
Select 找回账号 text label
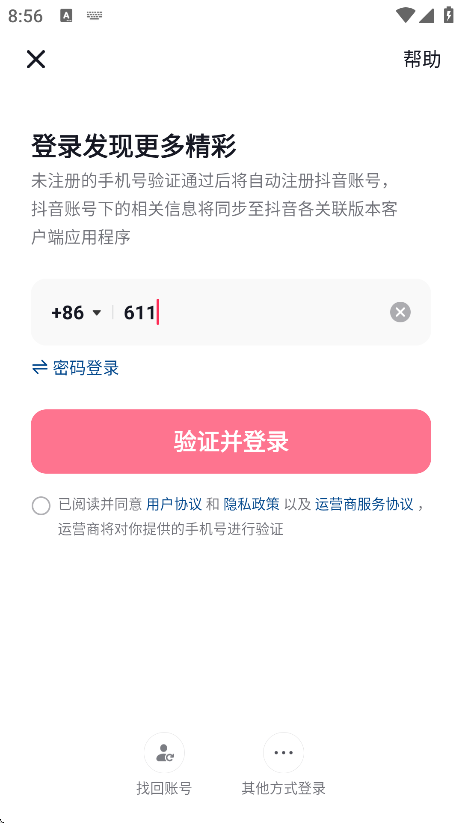coord(164,788)
